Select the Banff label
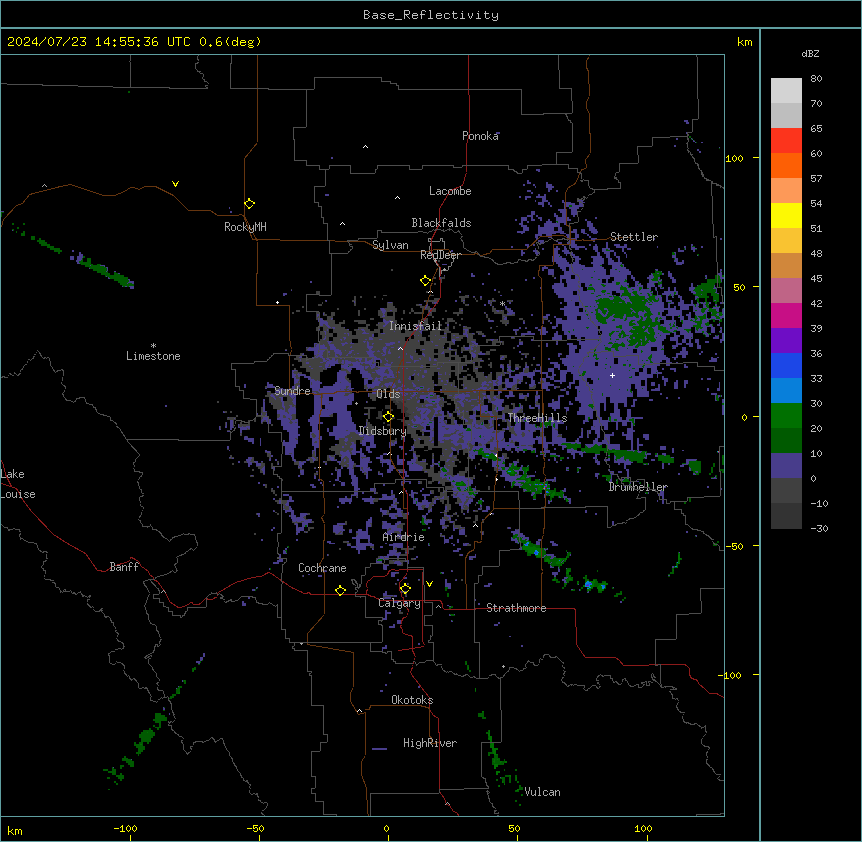Image resolution: width=862 pixels, height=842 pixels. [x=124, y=567]
